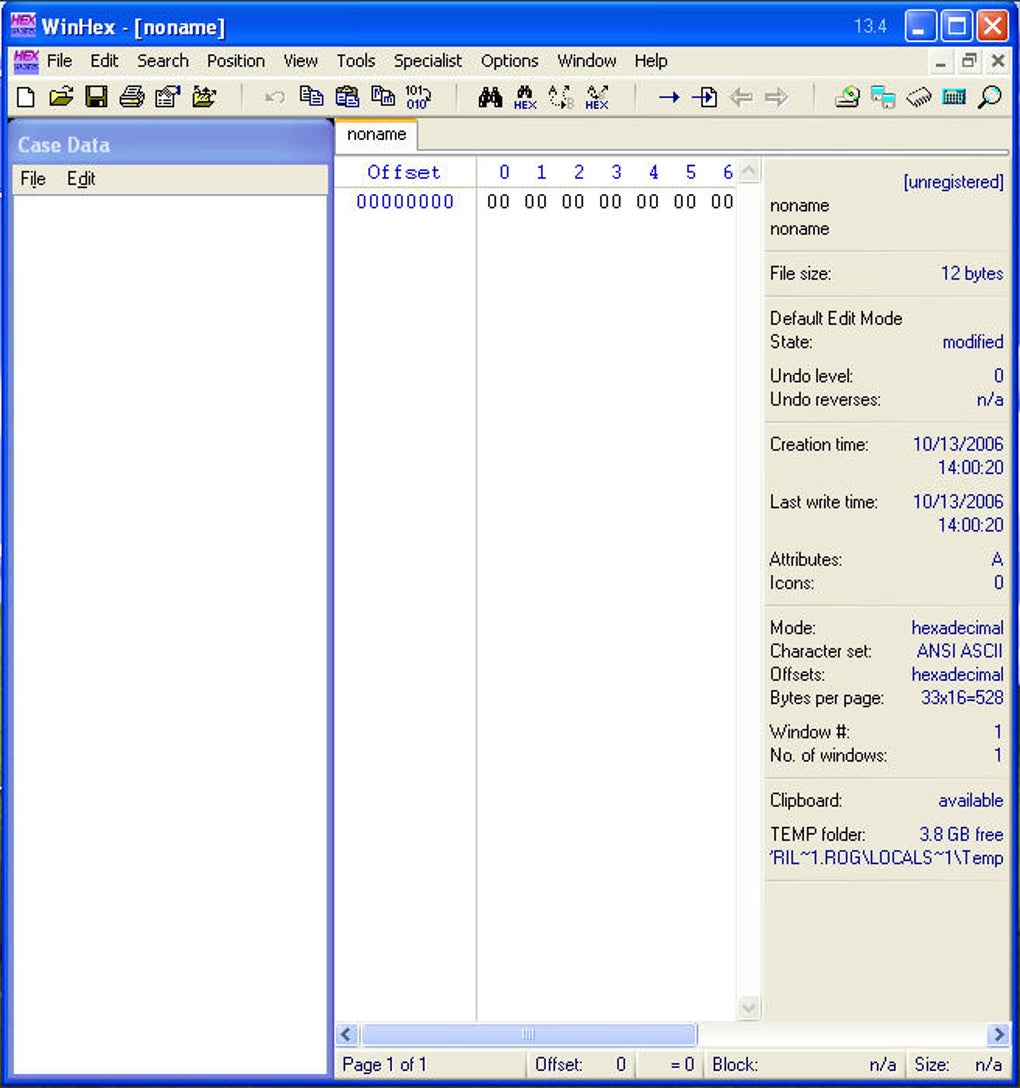Viewport: 1020px width, 1088px height.
Task: Click the vertical scrollbar down arrow
Action: (x=749, y=1008)
